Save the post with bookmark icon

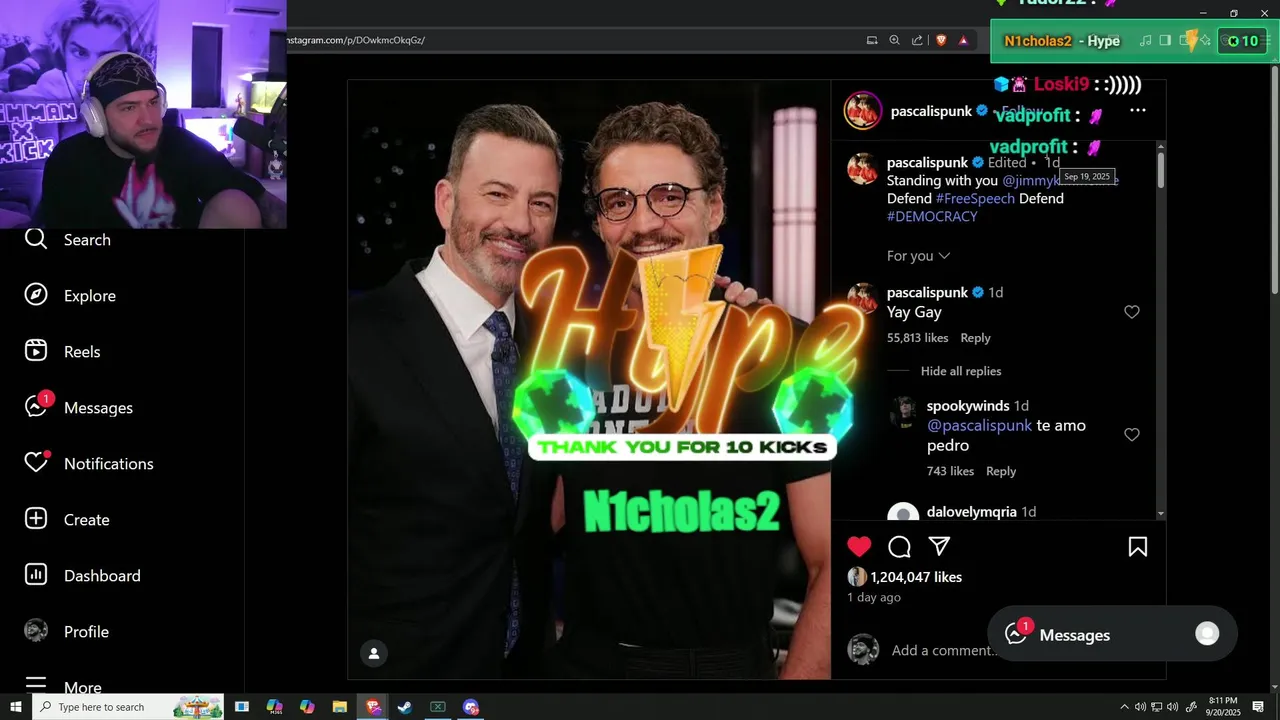pyautogui.click(x=1138, y=546)
